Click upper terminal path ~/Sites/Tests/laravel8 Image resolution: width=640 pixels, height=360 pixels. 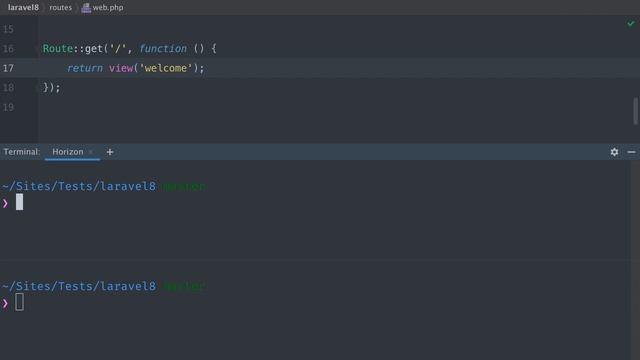click(x=79, y=187)
